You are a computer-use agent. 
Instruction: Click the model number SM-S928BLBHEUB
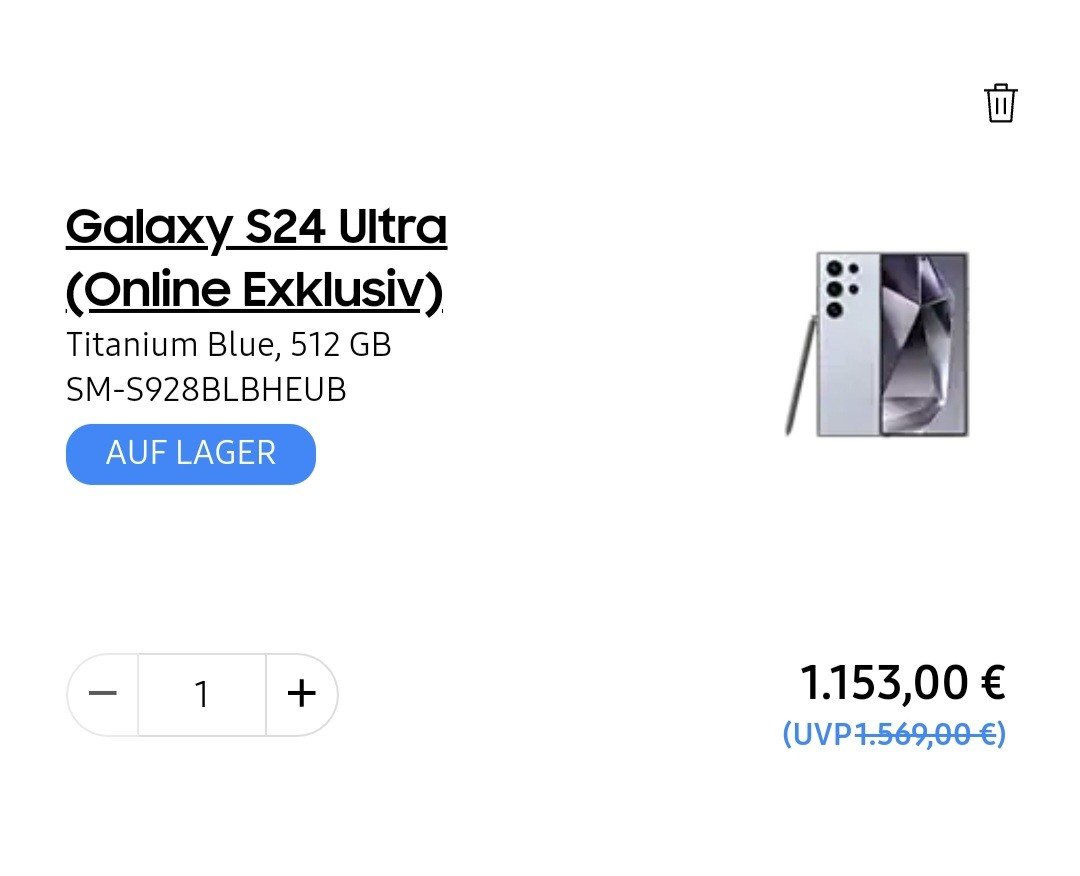pyautogui.click(x=206, y=390)
